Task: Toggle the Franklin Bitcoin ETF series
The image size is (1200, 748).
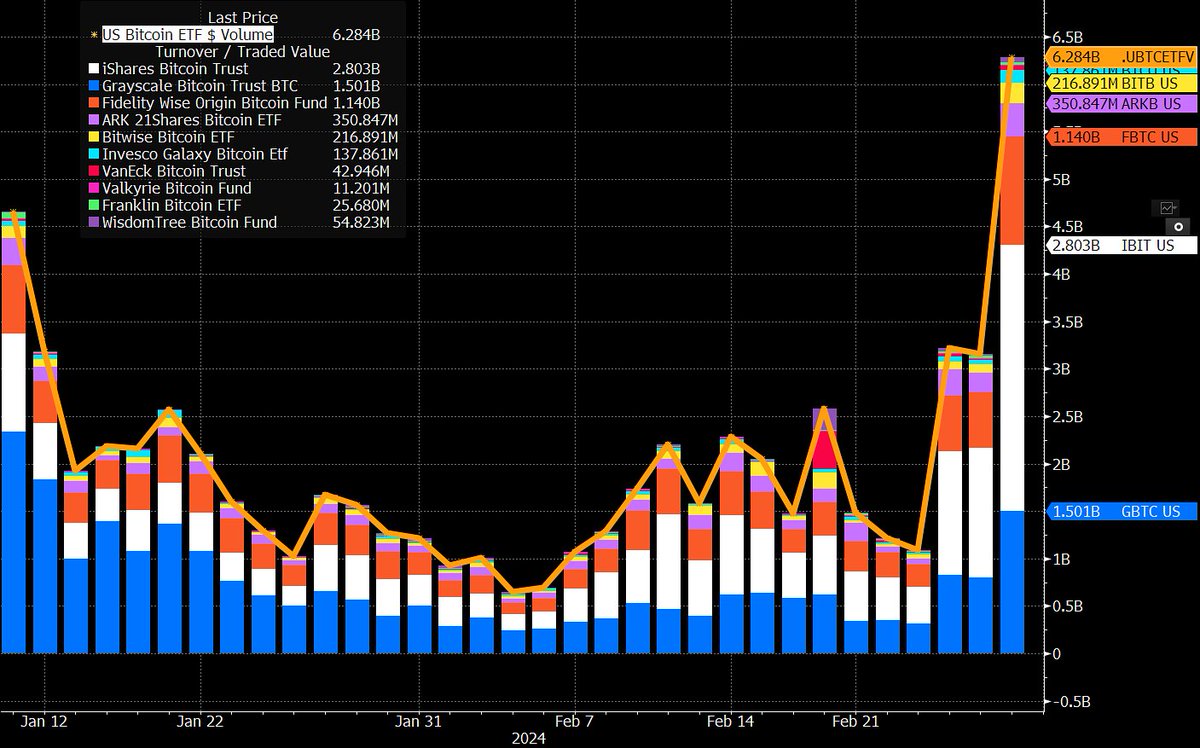Action: [93, 205]
